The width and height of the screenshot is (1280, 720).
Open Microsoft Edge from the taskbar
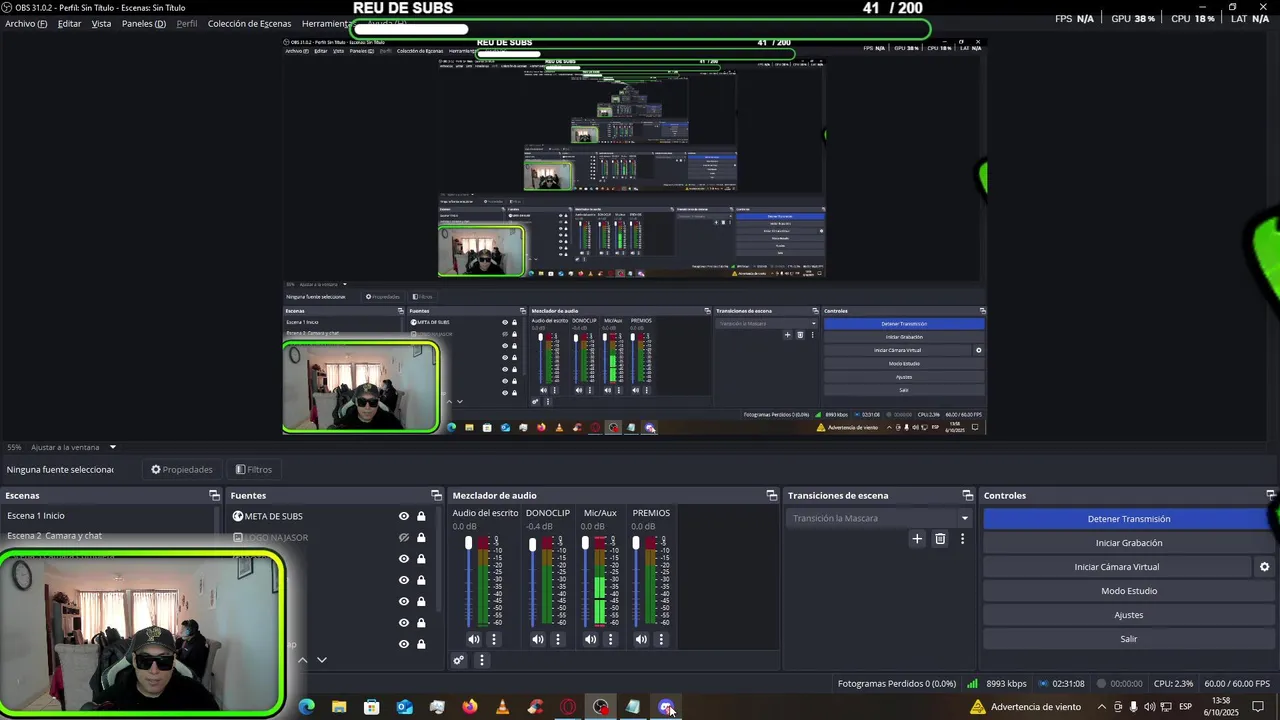tap(307, 707)
